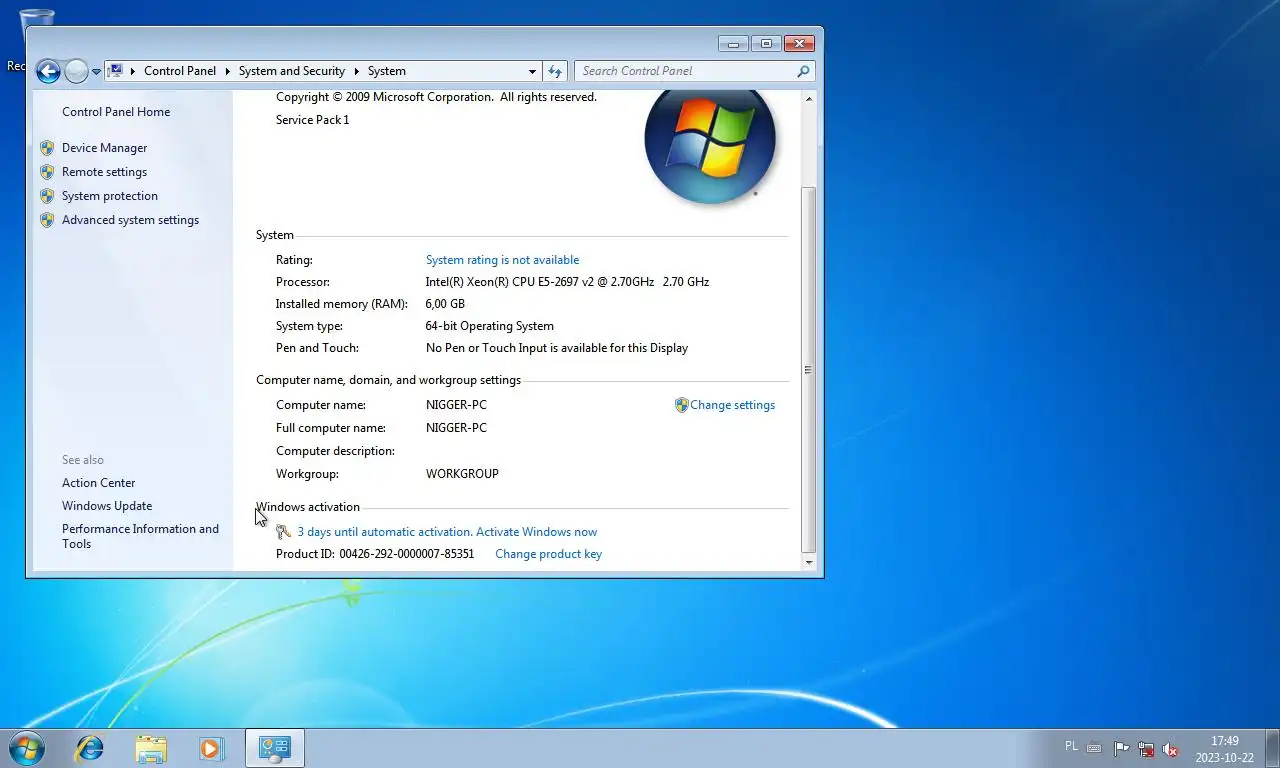Select the '6,00 GB' memory value
Viewport: 1280px width, 768px height.
coord(445,304)
